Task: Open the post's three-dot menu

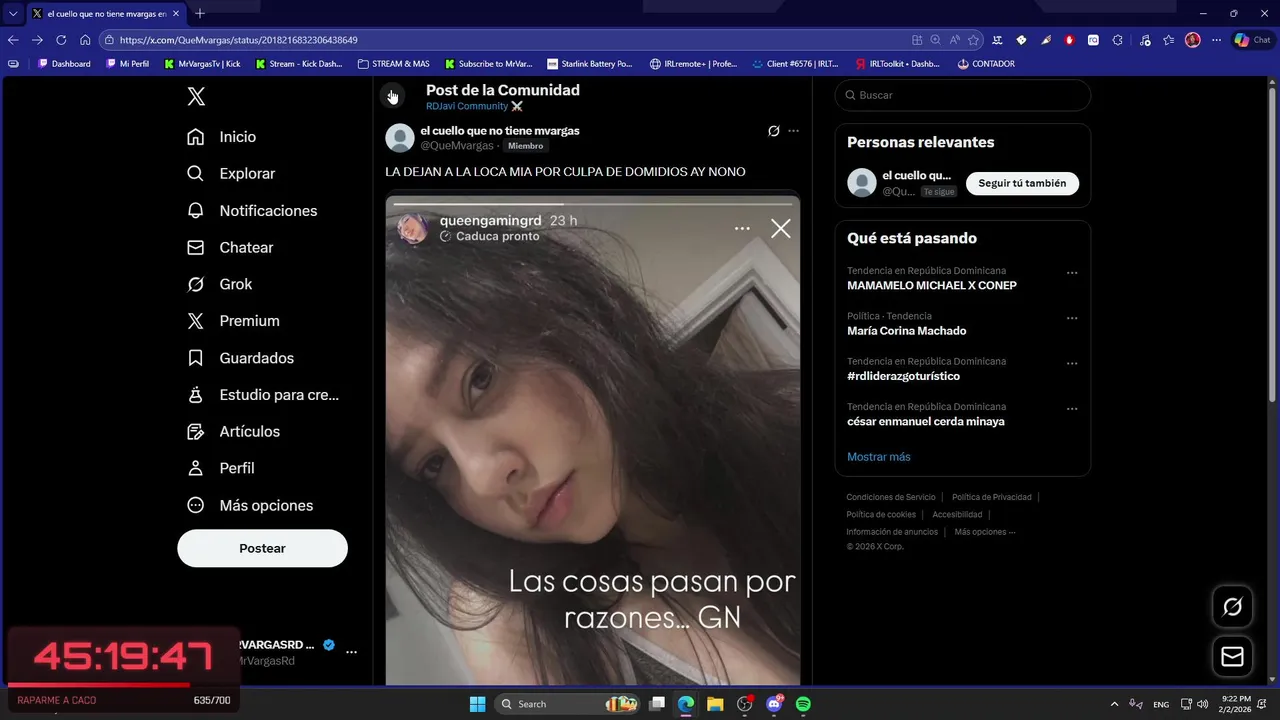Action: (794, 131)
